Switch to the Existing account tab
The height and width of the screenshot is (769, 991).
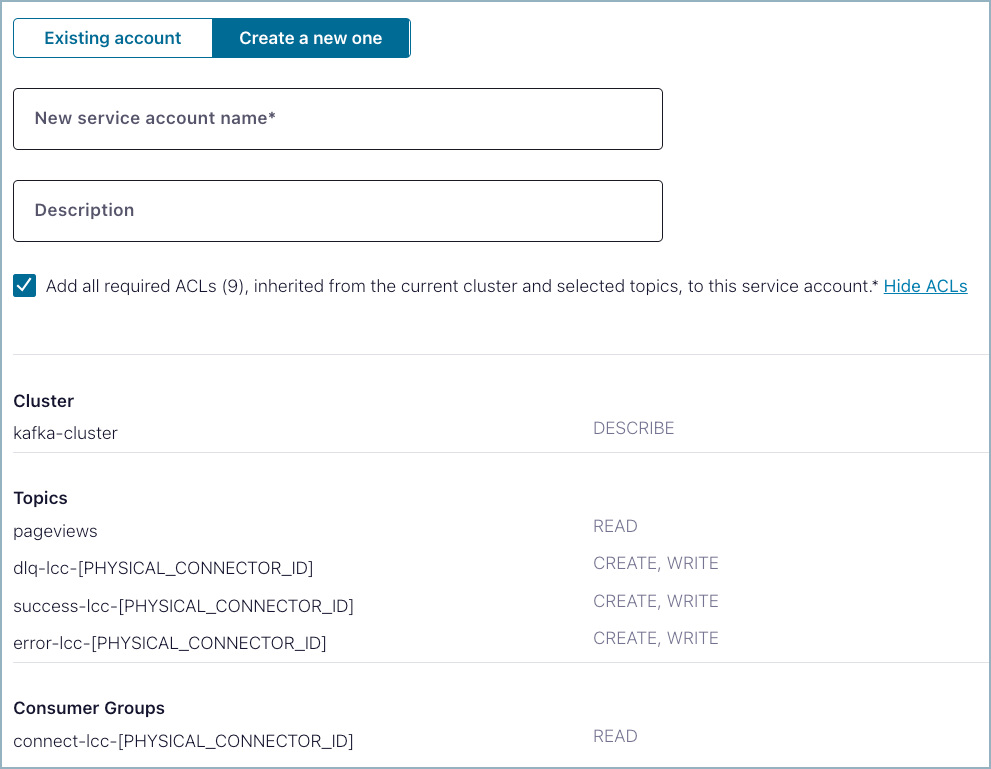point(112,37)
